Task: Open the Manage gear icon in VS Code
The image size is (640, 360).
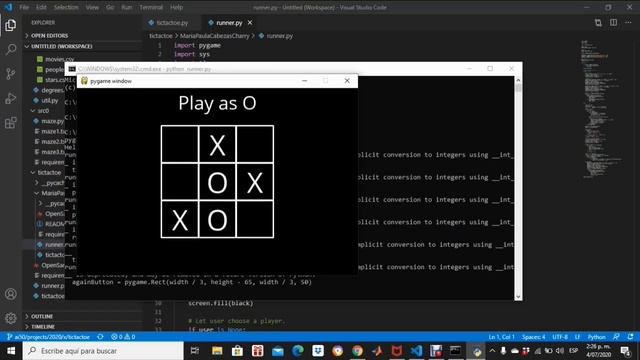Action: point(11,318)
